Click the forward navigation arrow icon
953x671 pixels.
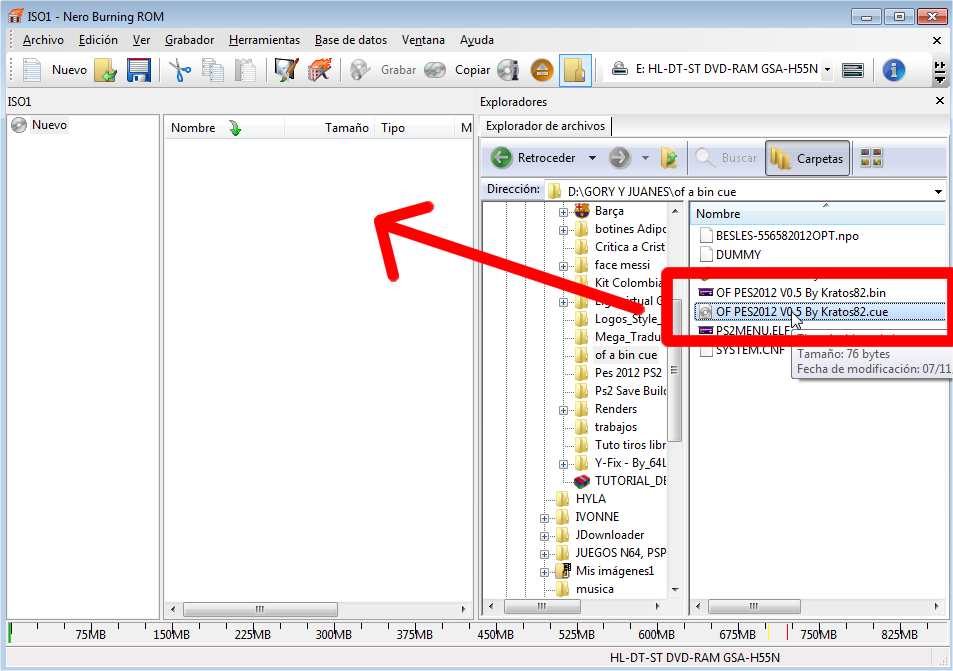tap(619, 158)
